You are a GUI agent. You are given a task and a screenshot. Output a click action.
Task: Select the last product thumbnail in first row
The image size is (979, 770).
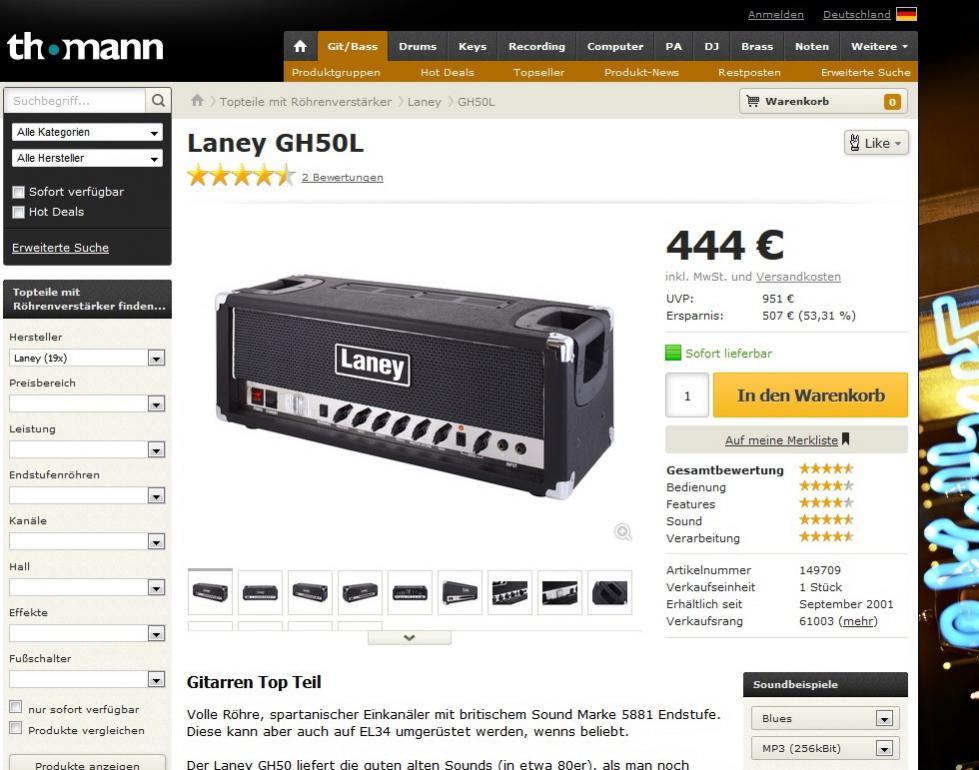pos(609,592)
